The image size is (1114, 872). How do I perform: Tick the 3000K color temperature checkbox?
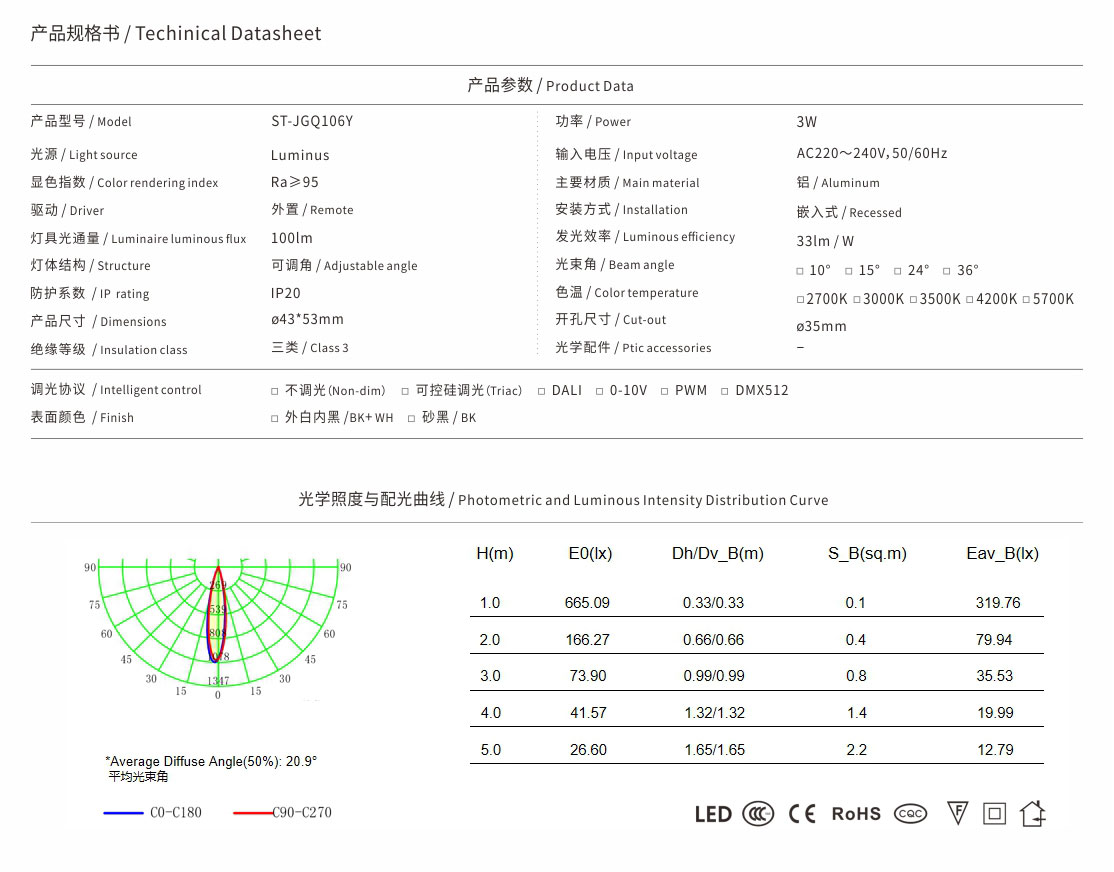click(x=857, y=300)
